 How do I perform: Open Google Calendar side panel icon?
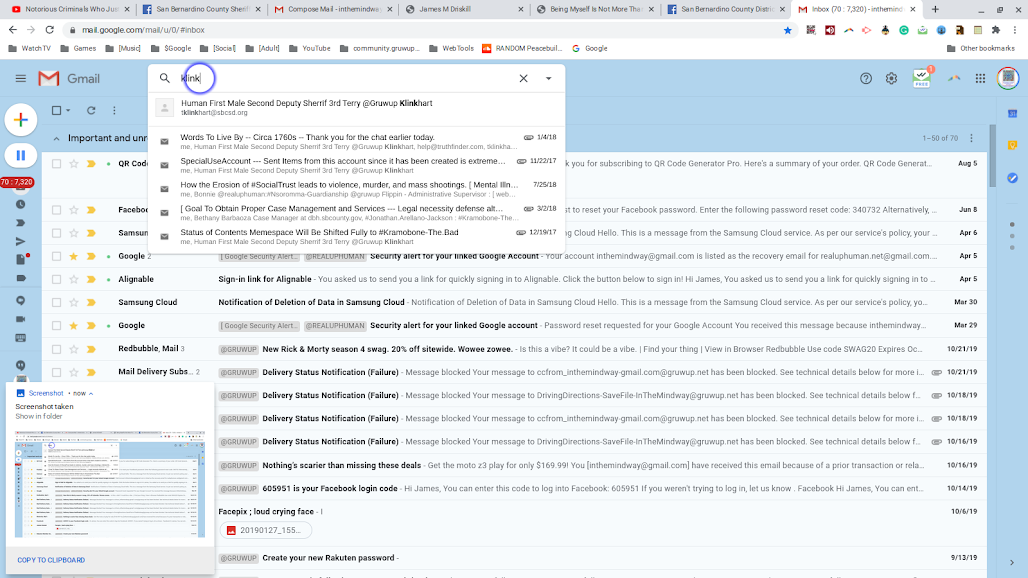1012,114
